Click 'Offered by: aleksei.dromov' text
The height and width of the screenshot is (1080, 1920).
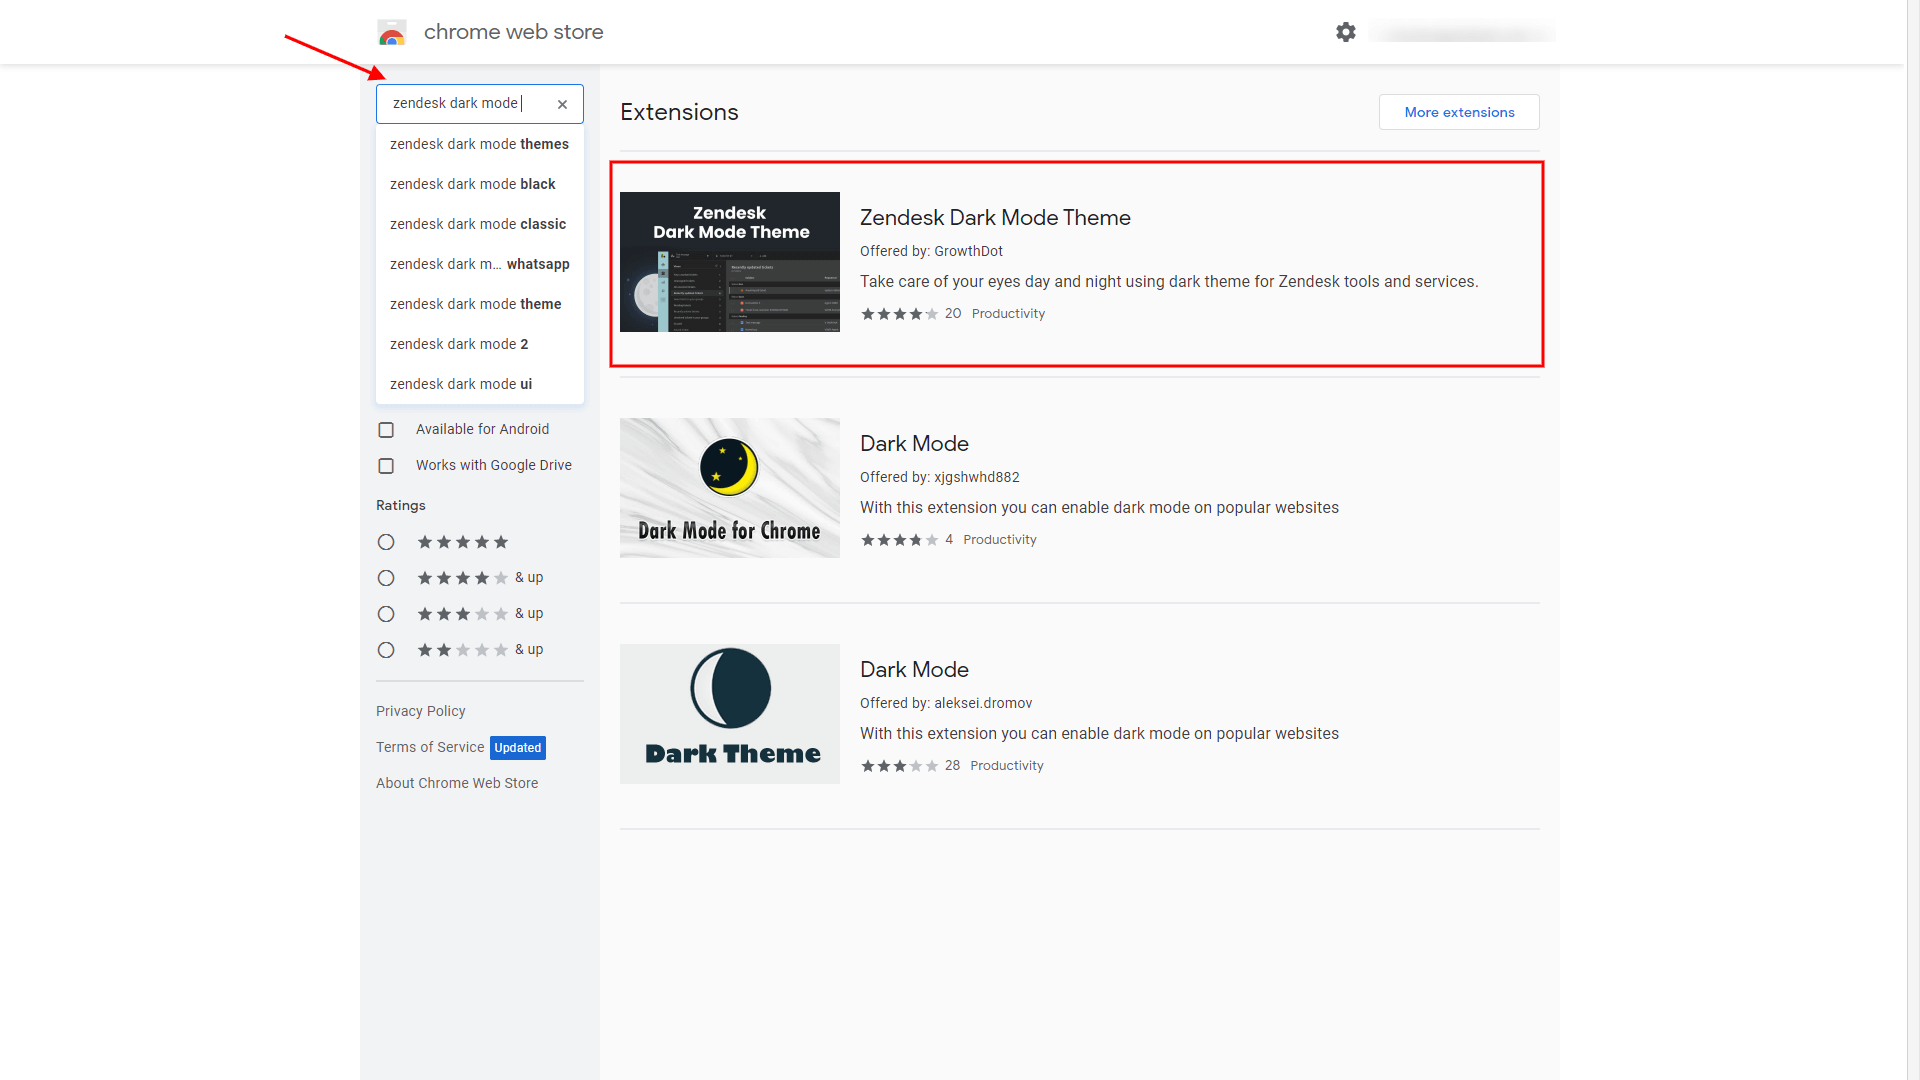point(946,703)
